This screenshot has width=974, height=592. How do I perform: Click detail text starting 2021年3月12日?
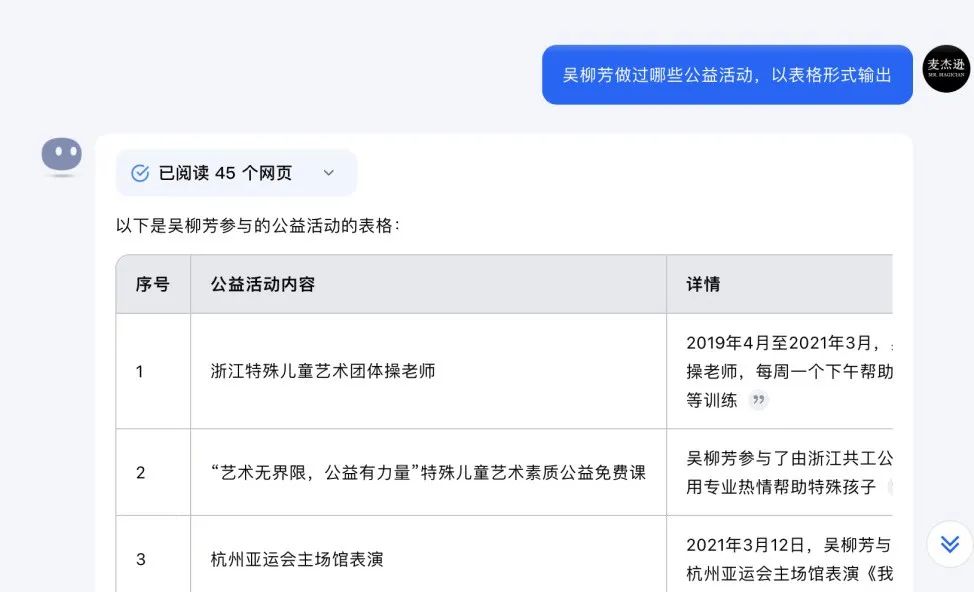click(789, 558)
